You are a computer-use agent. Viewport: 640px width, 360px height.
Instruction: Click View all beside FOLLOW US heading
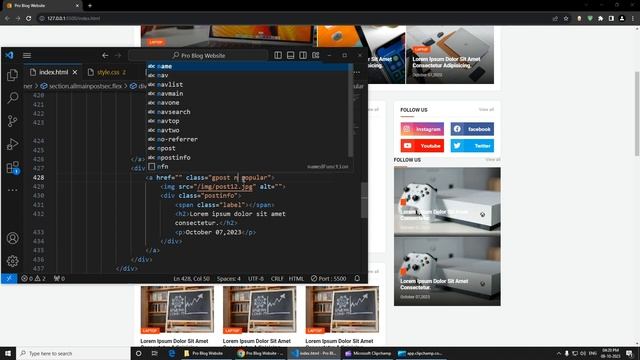pyautogui.click(x=486, y=109)
